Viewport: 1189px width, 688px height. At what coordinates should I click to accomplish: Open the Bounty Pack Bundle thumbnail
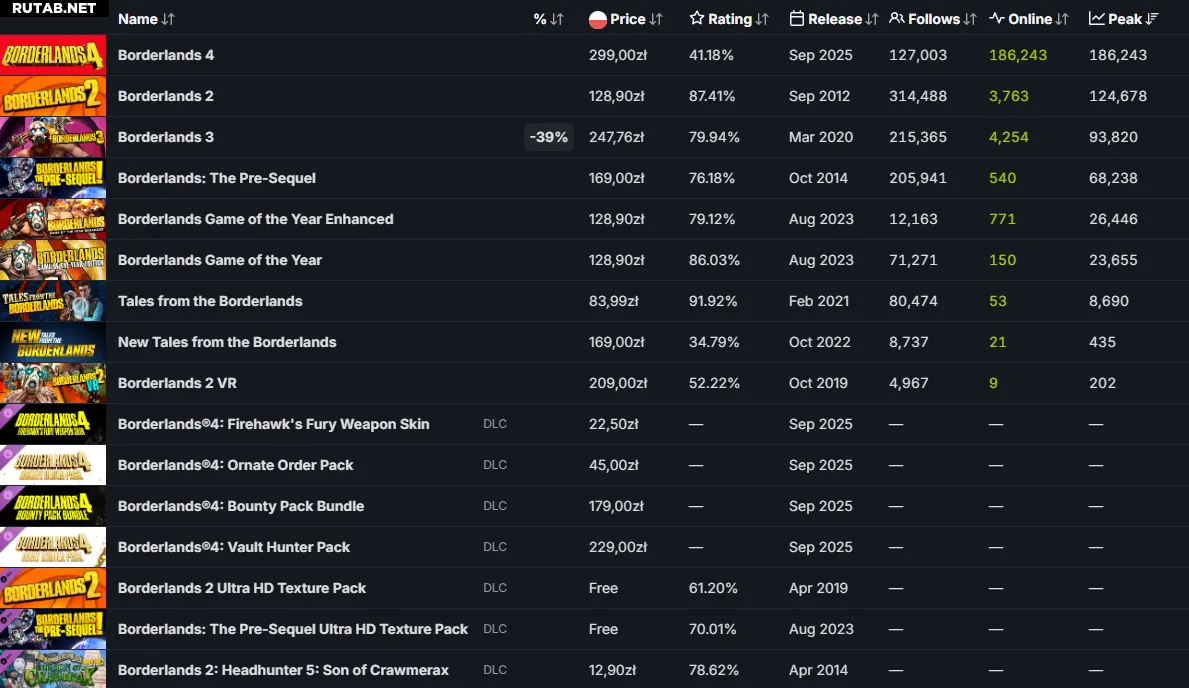click(x=53, y=505)
